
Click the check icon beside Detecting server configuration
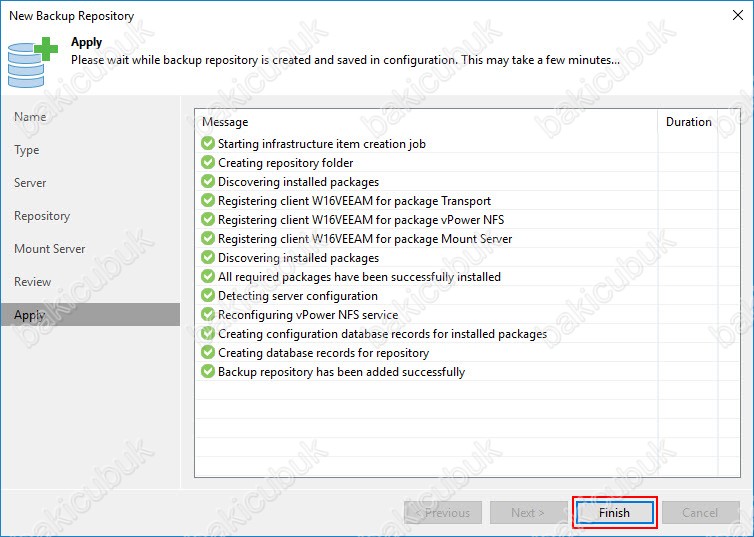tap(208, 295)
